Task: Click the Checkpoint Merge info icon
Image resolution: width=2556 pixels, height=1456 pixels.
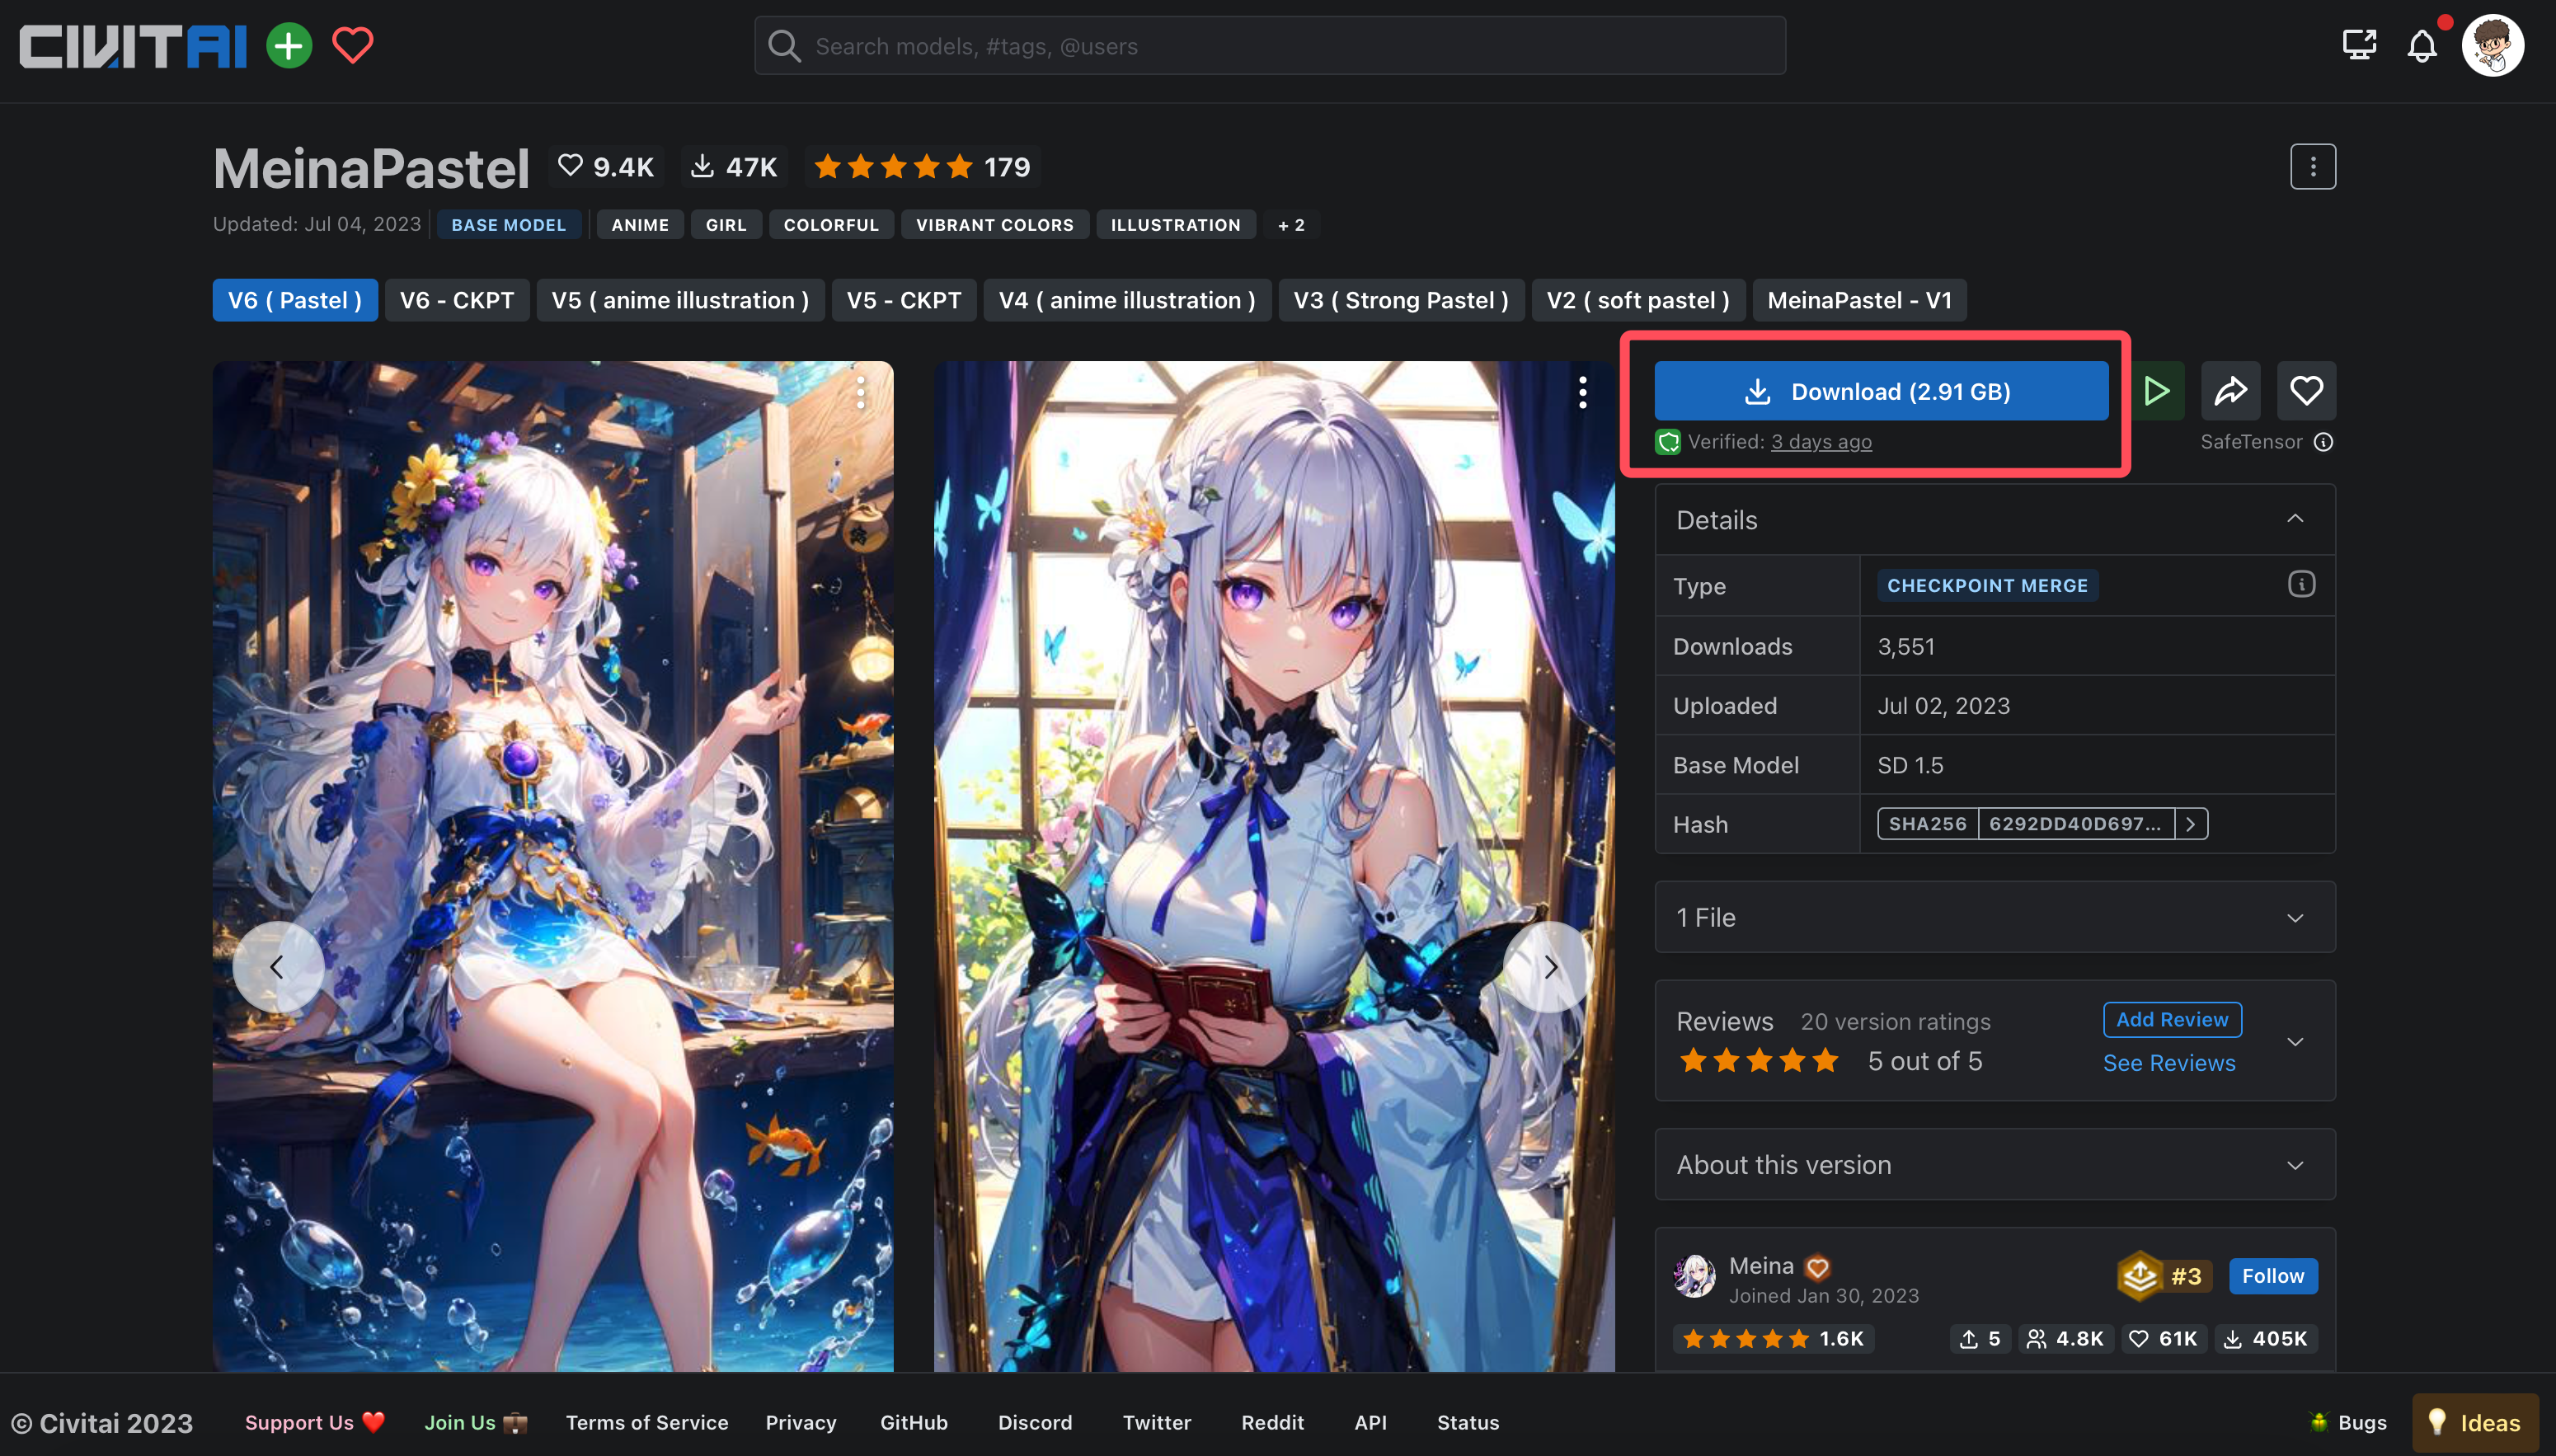Action: point(2301,585)
